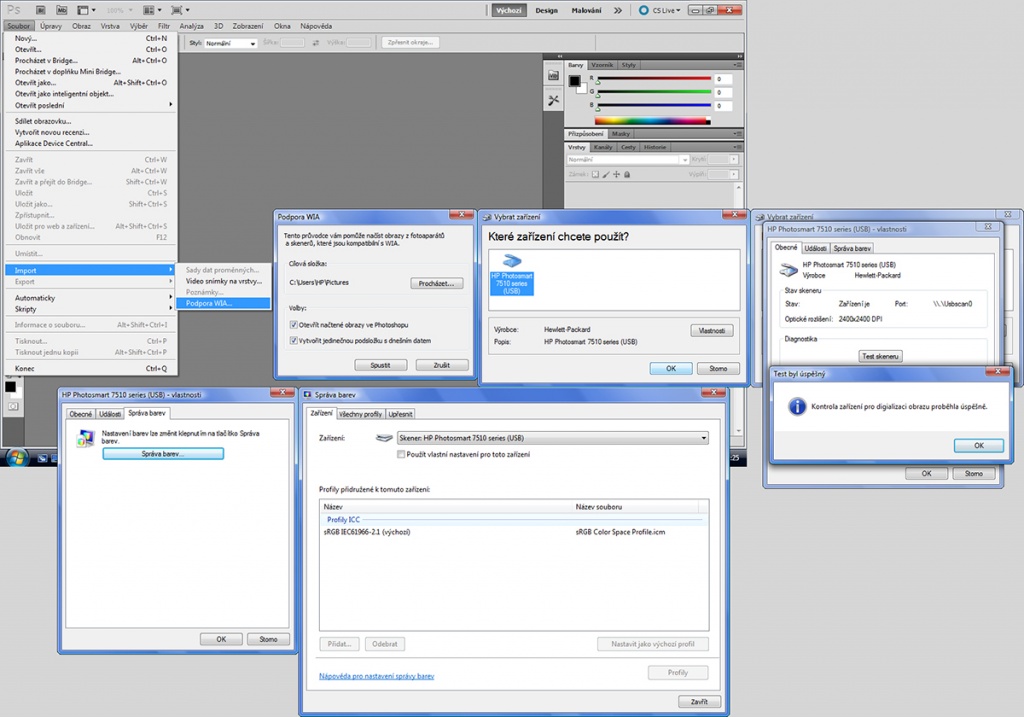
Task: Open the Barvy panel flyout menu
Action: tap(737, 65)
